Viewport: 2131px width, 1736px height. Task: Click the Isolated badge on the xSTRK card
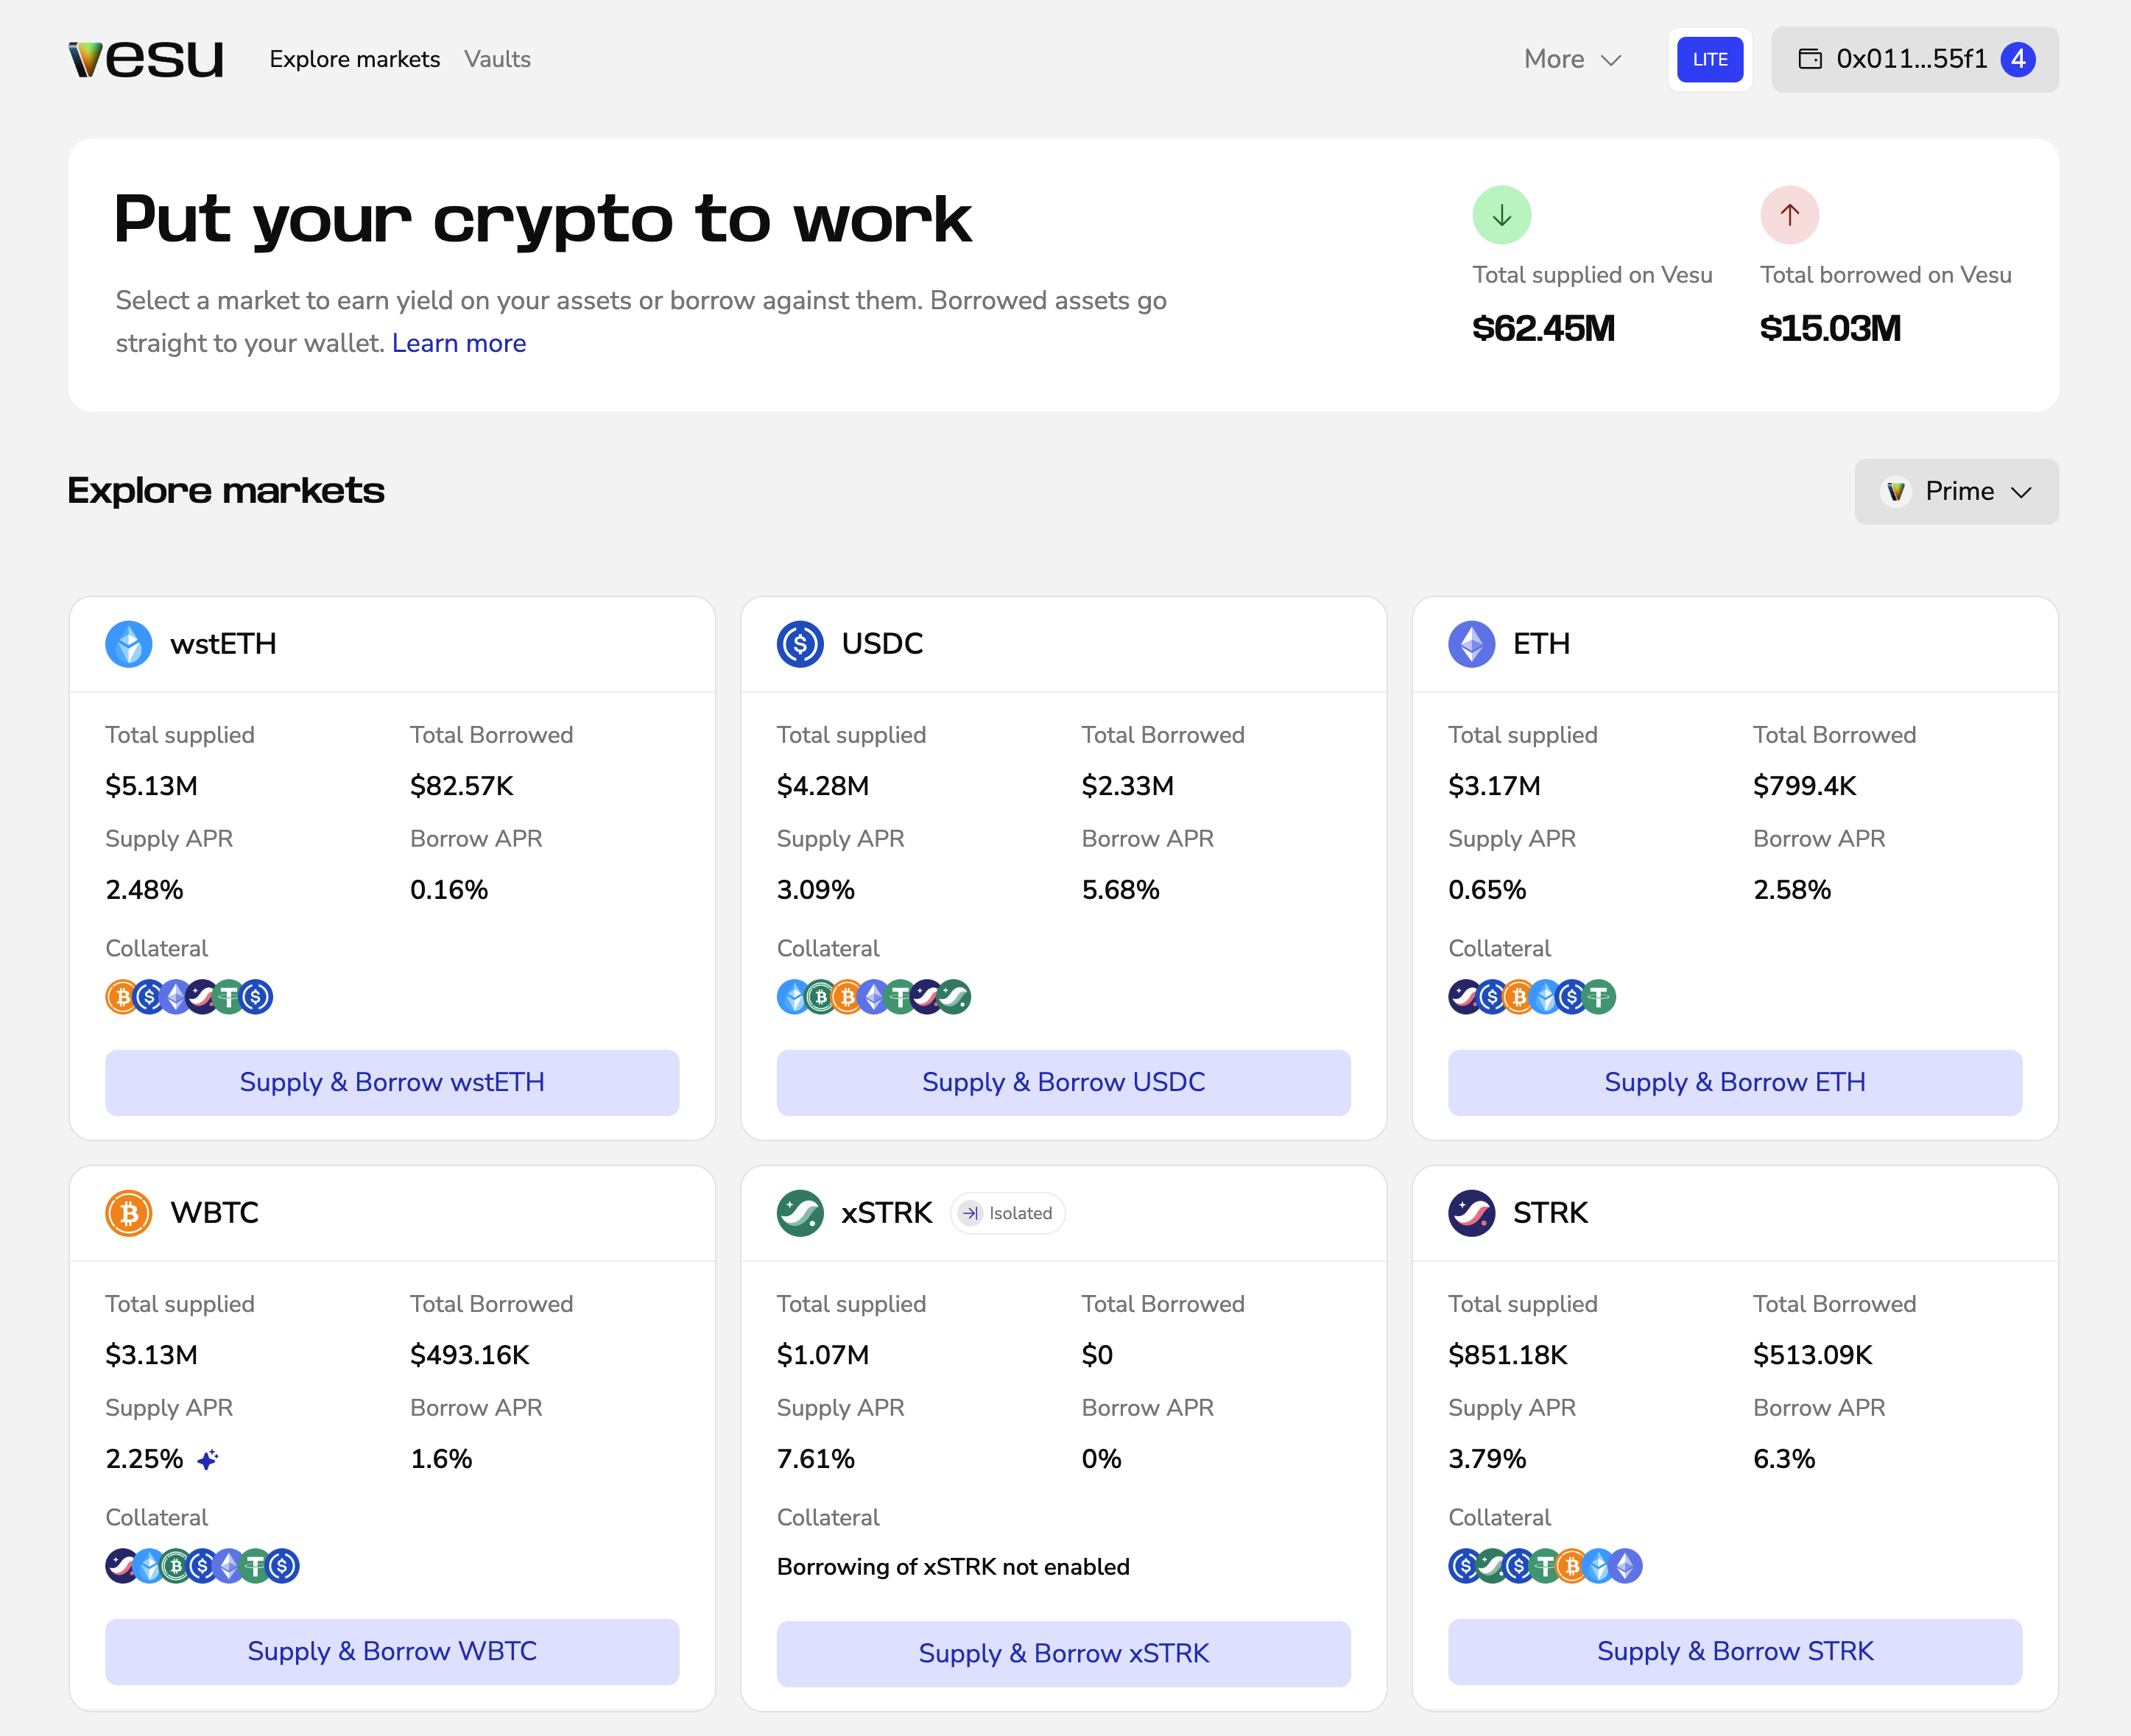[1007, 1213]
